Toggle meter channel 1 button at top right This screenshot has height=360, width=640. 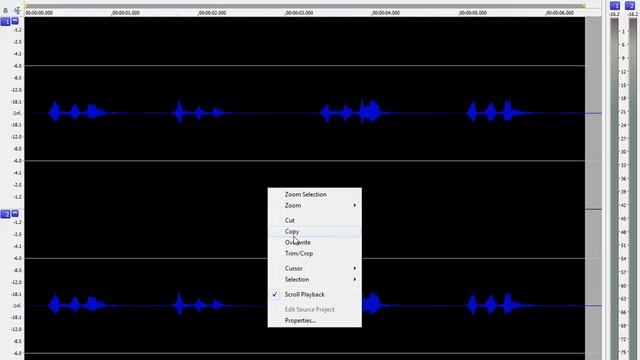point(615,6)
